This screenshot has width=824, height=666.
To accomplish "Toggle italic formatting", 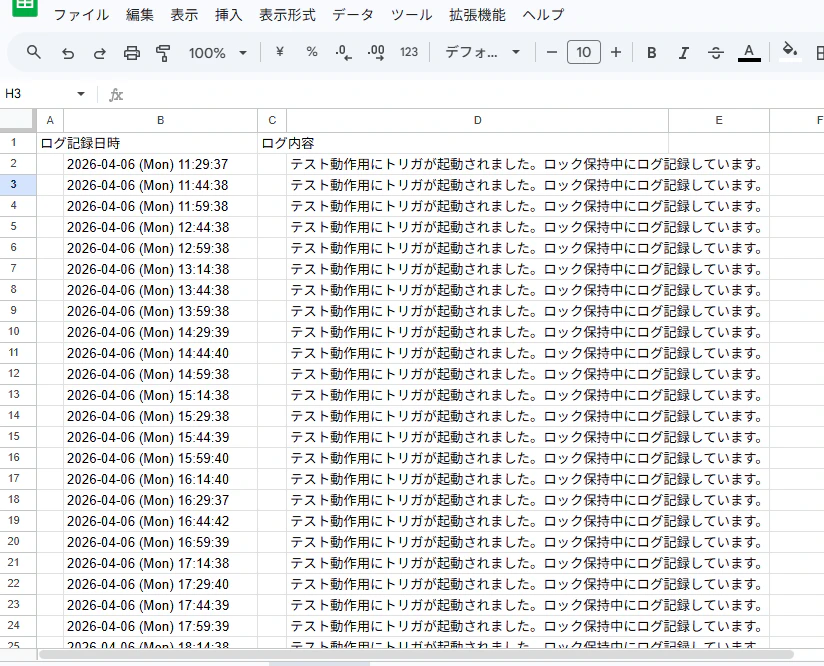I will click(x=684, y=53).
